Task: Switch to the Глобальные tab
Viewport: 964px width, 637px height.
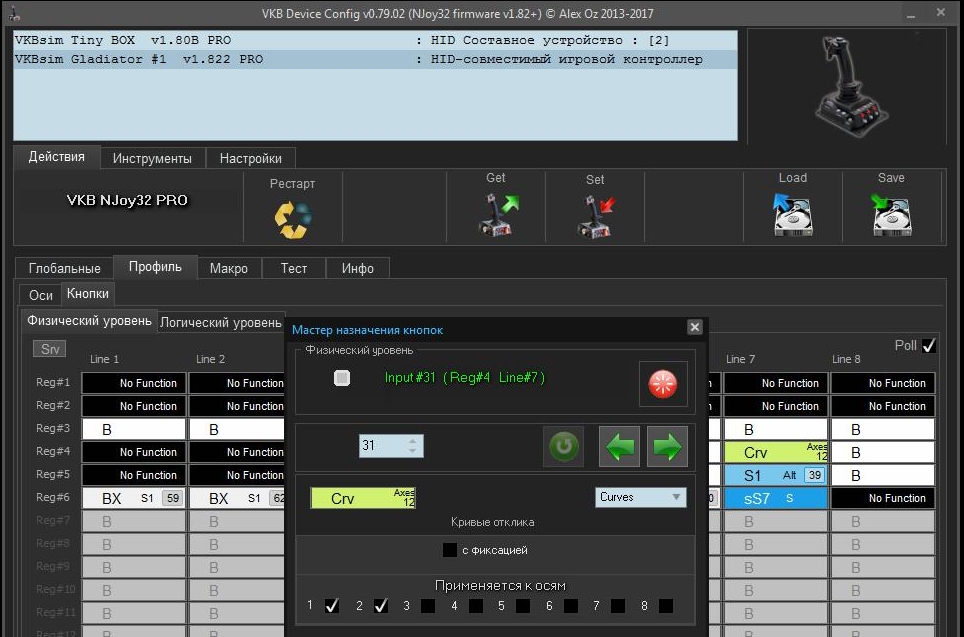Action: [x=65, y=268]
